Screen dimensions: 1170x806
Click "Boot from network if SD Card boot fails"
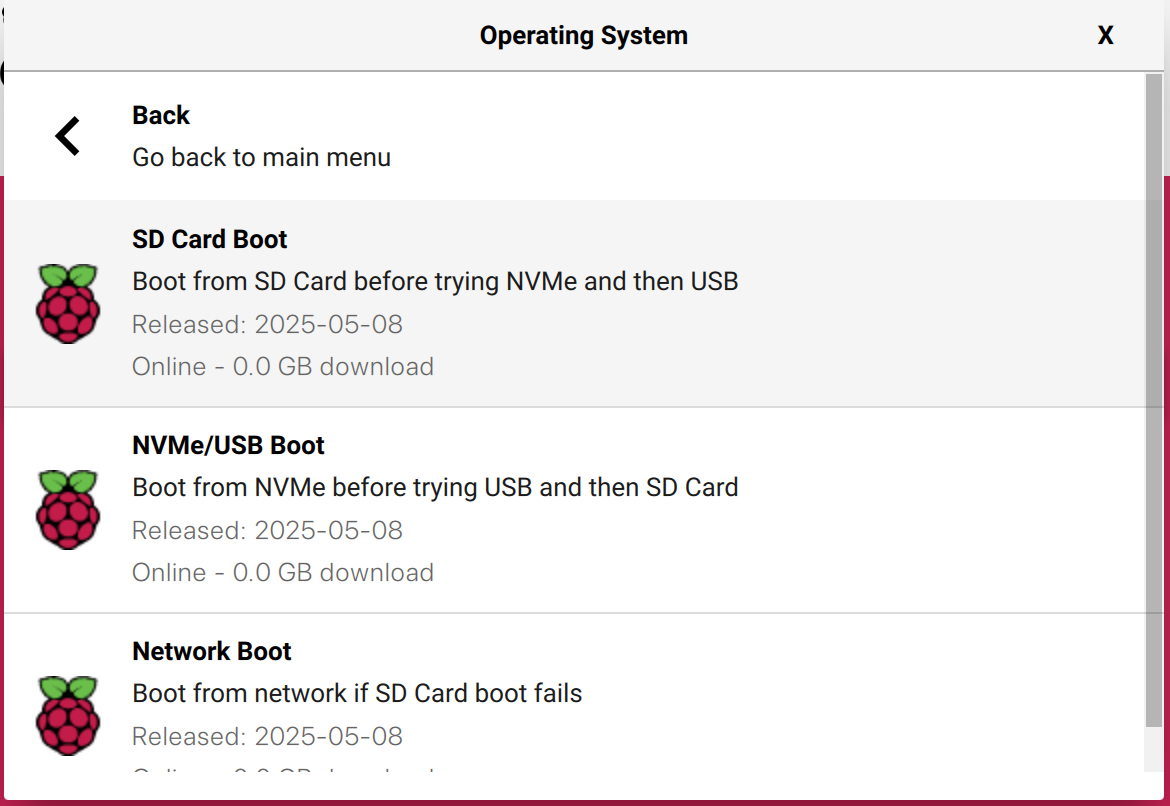[357, 693]
